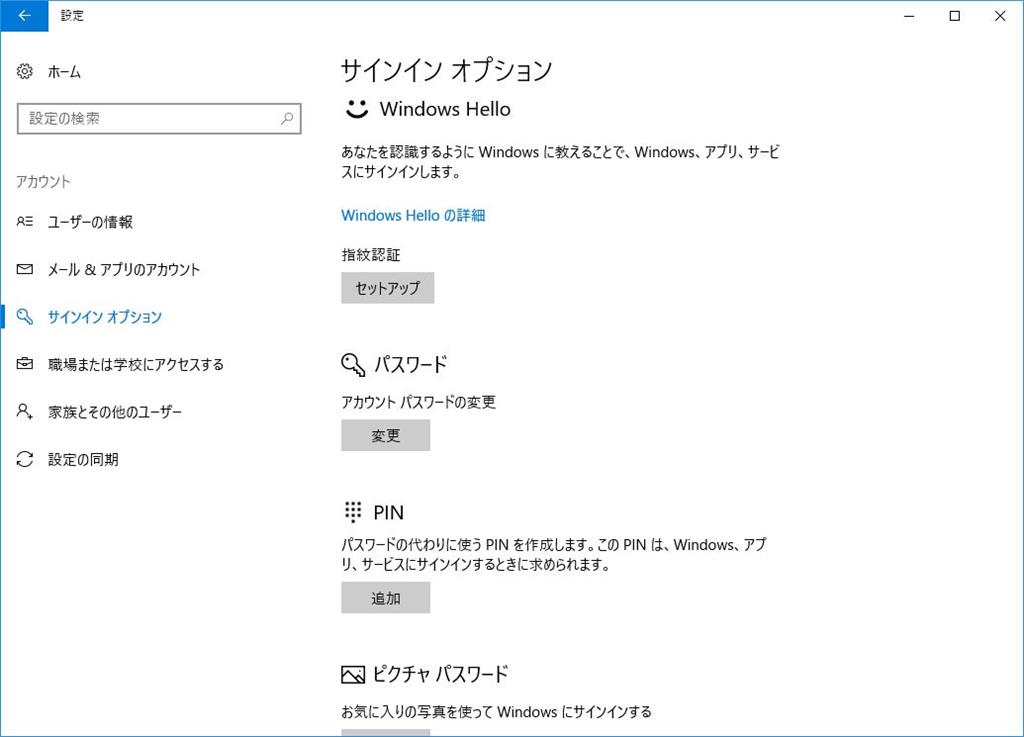The height and width of the screenshot is (737, 1024).
Task: Click the magnifier icon in the search box
Action: pos(287,119)
